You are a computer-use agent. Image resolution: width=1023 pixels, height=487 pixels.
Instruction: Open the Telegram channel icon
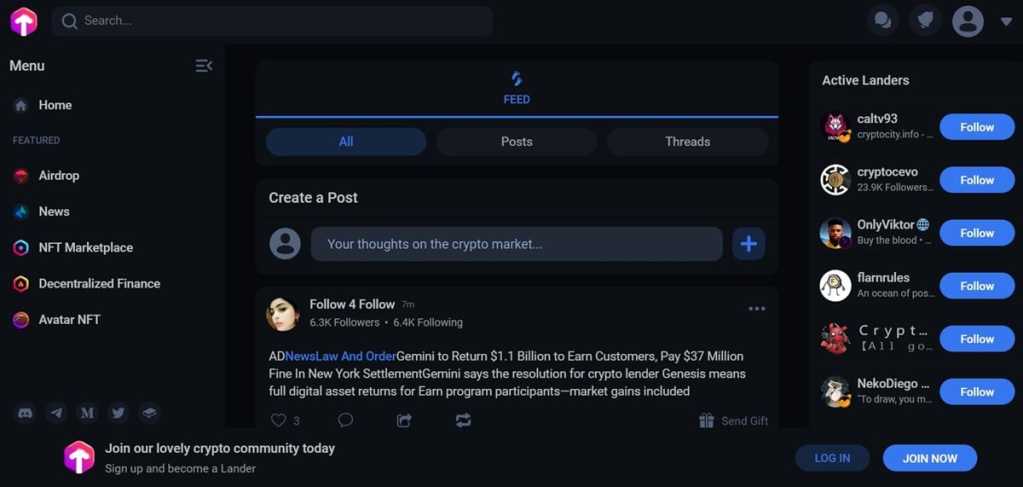(56, 413)
